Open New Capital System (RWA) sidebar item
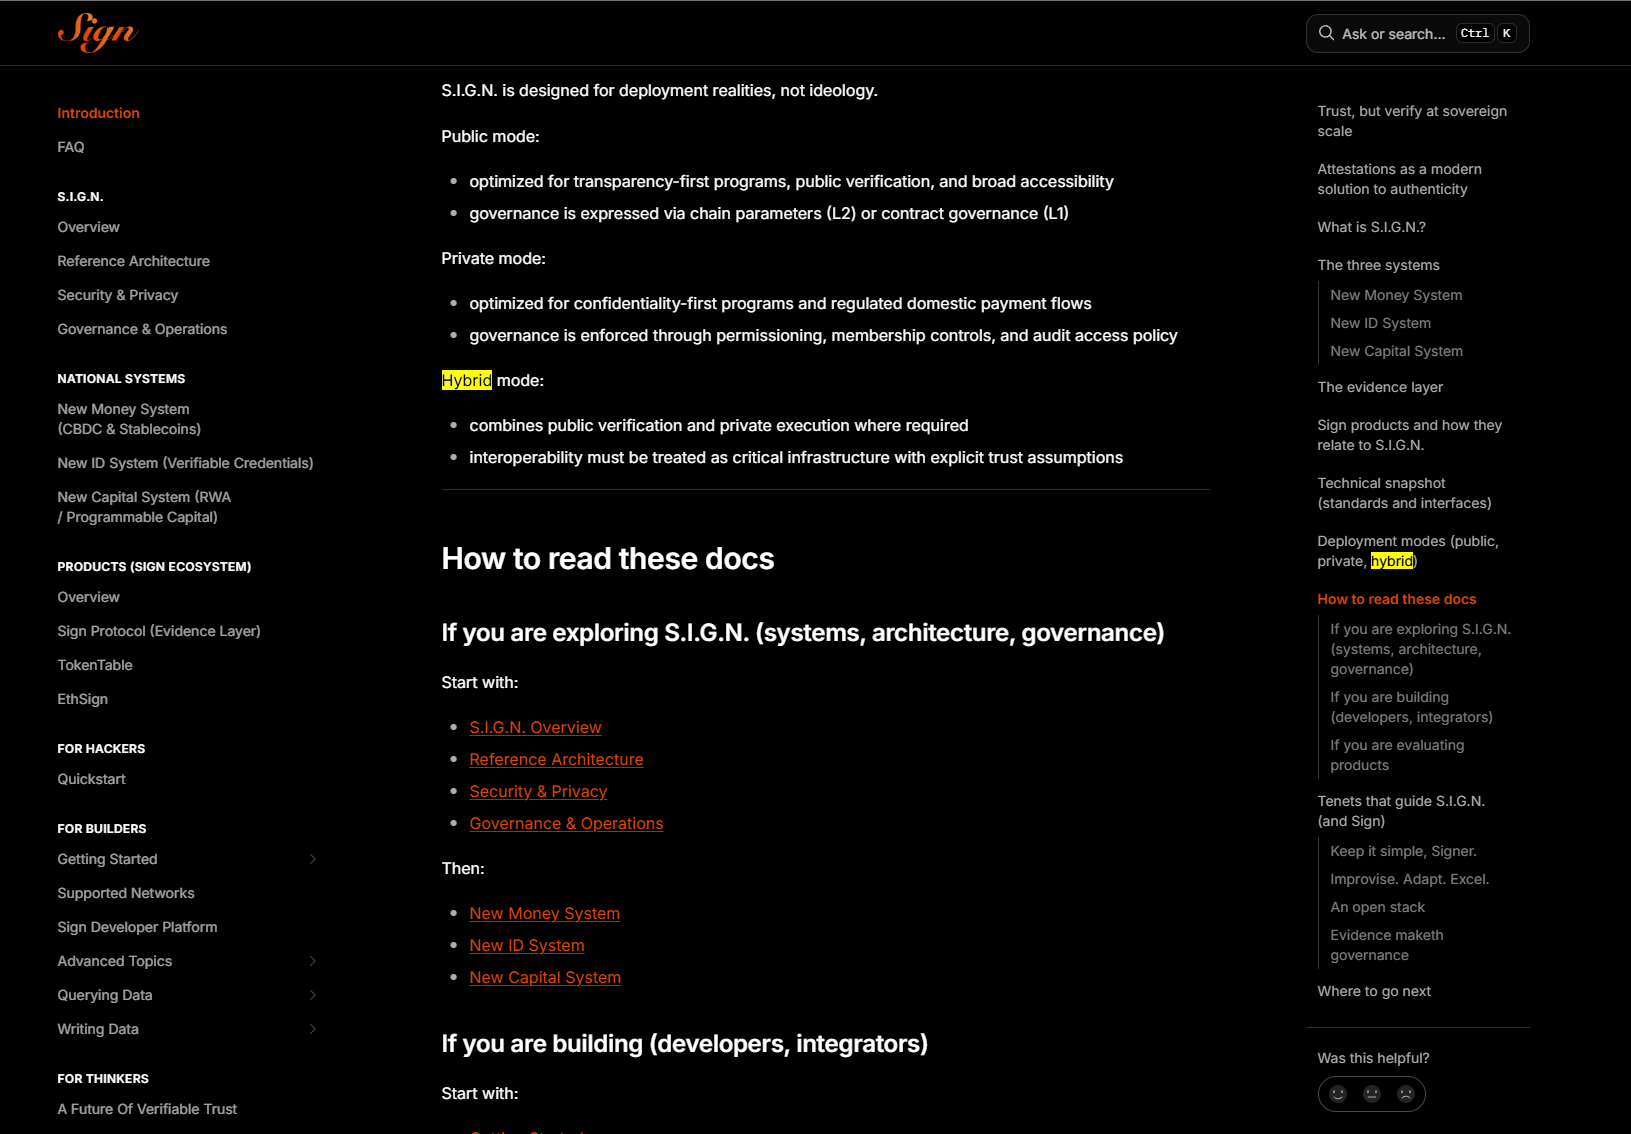The height and width of the screenshot is (1134, 1631). pyautogui.click(x=144, y=507)
